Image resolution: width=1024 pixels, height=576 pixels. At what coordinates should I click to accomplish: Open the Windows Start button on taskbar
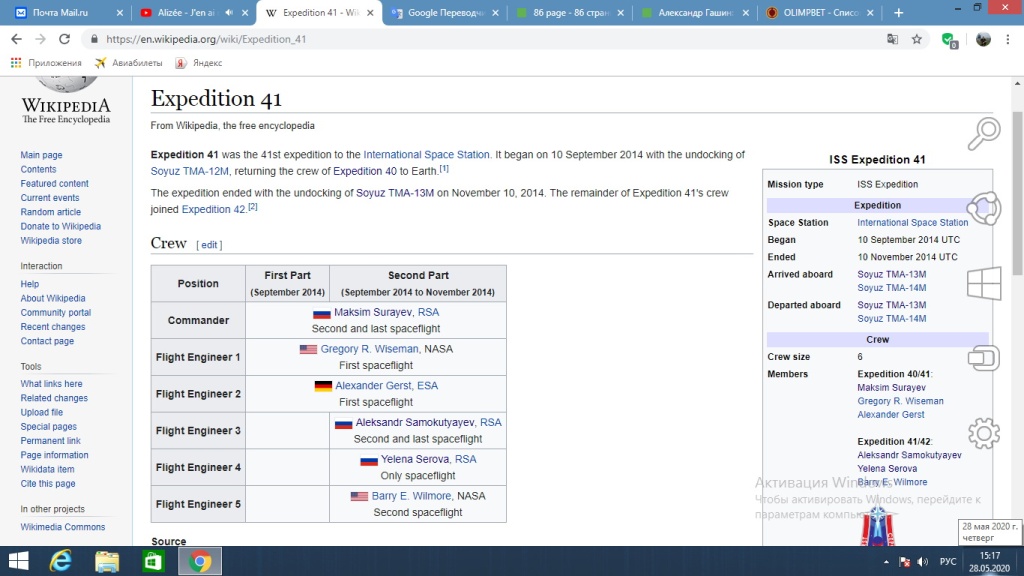coord(18,561)
